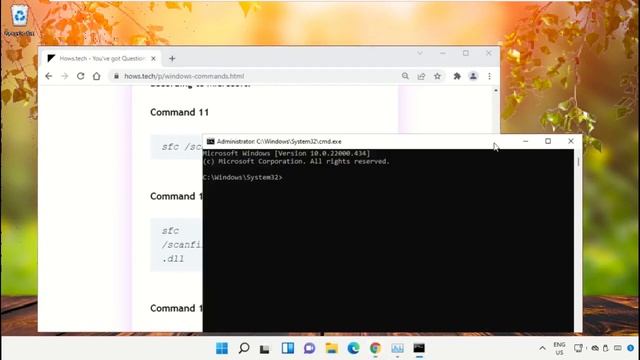Image resolution: width=640 pixels, height=360 pixels.
Task: Reload the hows.tech page
Action: (x=80, y=76)
